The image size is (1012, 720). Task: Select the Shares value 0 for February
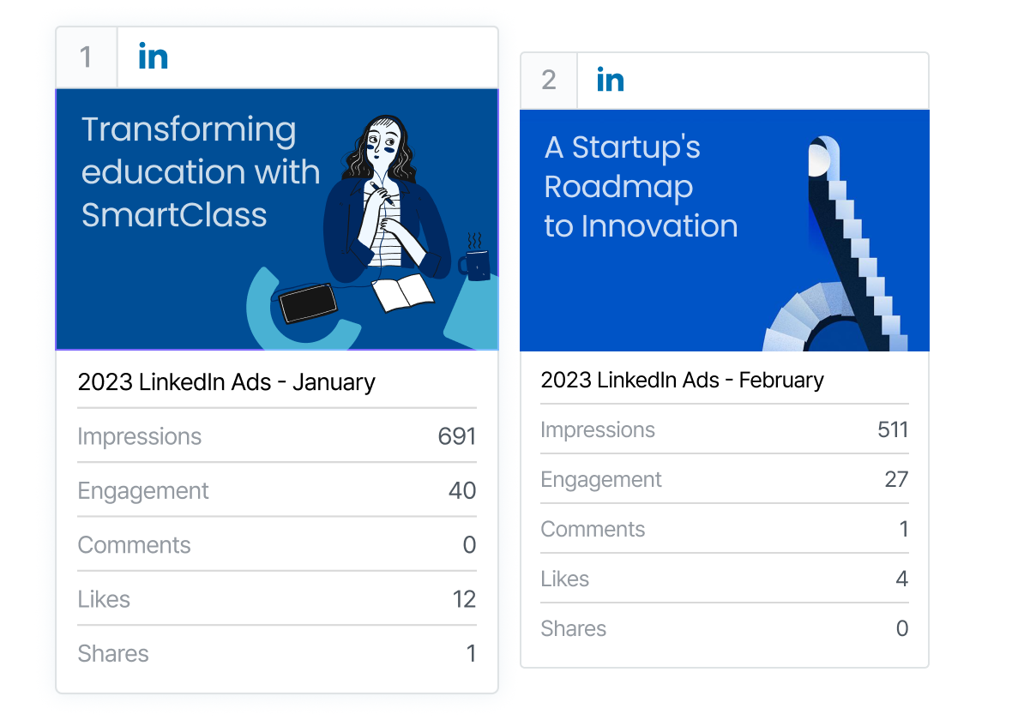coord(902,629)
